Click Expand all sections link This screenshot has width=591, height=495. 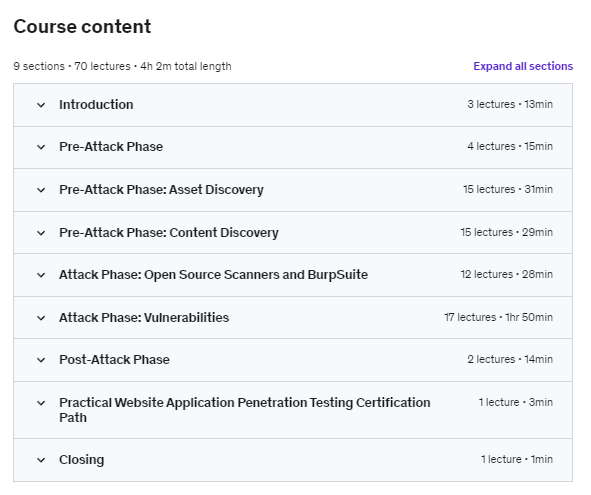tap(523, 66)
